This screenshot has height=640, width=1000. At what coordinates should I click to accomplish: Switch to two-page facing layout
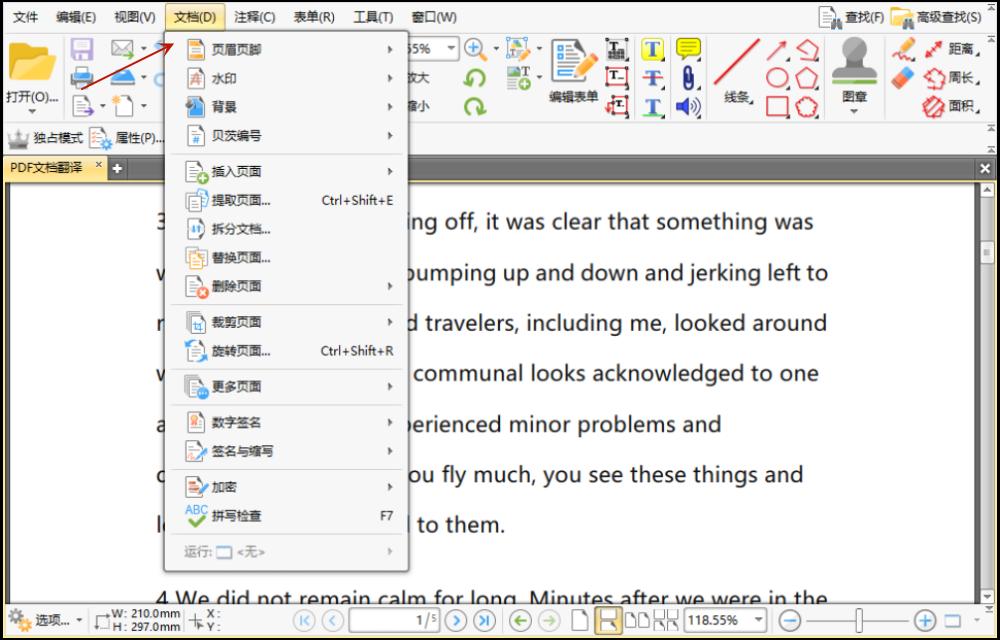[x=638, y=620]
